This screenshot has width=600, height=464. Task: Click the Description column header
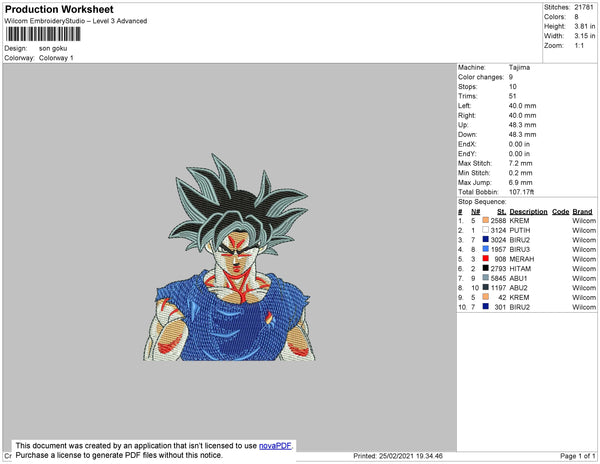[528, 212]
